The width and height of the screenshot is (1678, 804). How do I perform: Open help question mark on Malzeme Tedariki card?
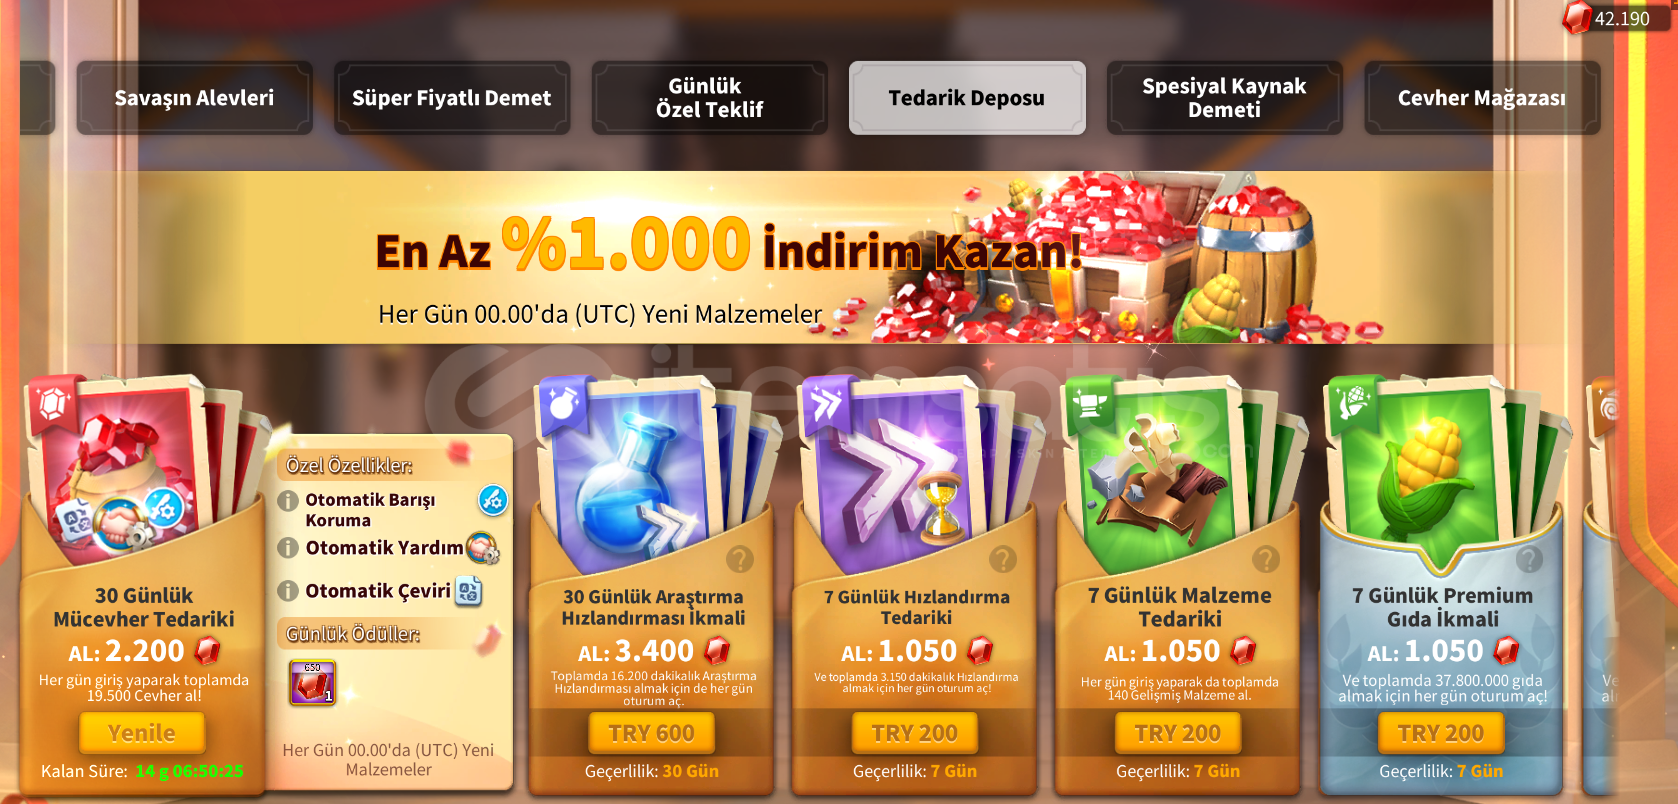[1266, 559]
